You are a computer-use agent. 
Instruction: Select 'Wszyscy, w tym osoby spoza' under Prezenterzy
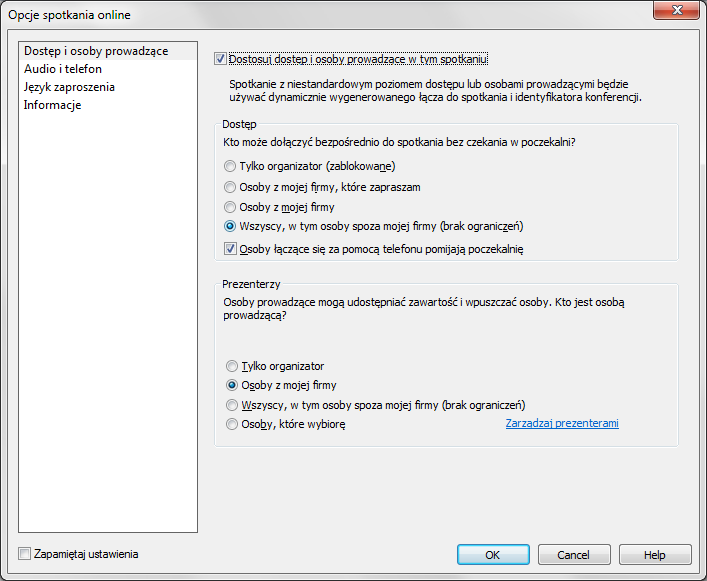click(232, 405)
